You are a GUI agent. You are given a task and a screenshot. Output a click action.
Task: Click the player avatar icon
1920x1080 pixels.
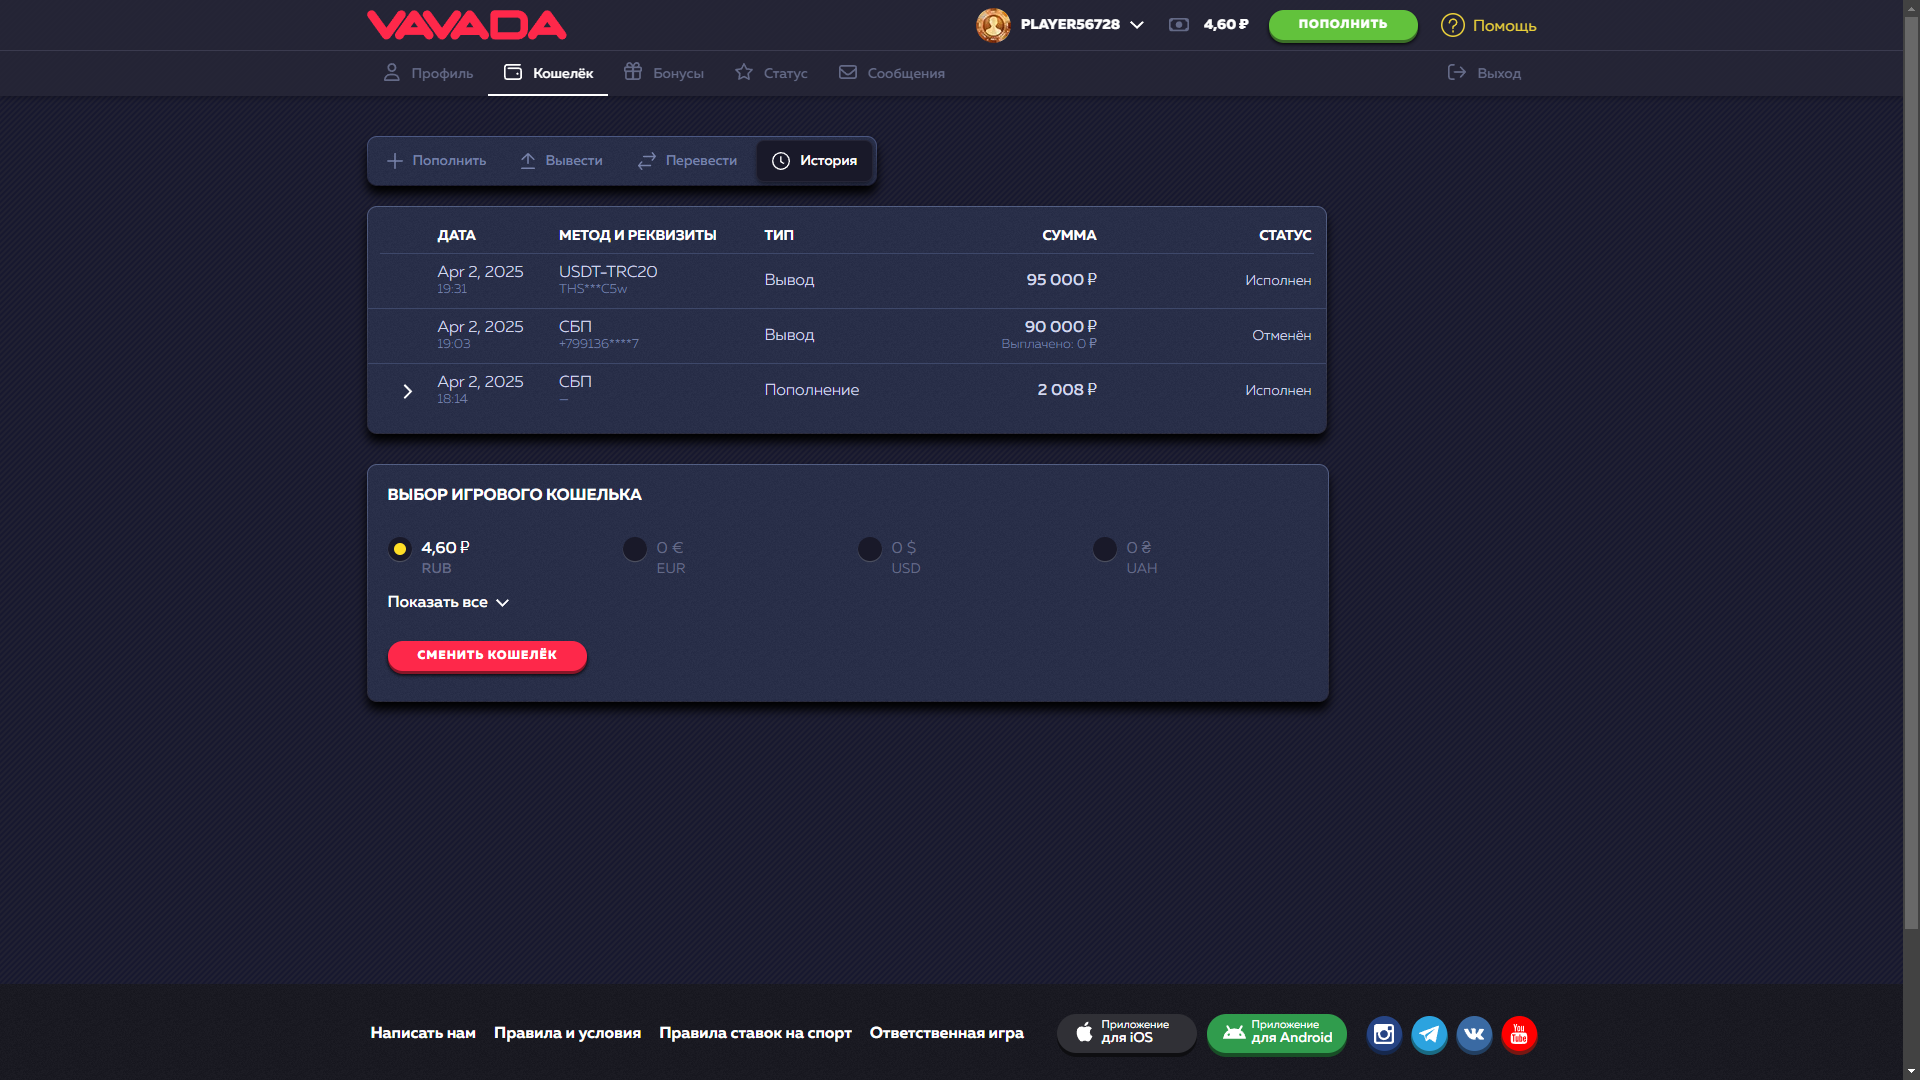993,25
